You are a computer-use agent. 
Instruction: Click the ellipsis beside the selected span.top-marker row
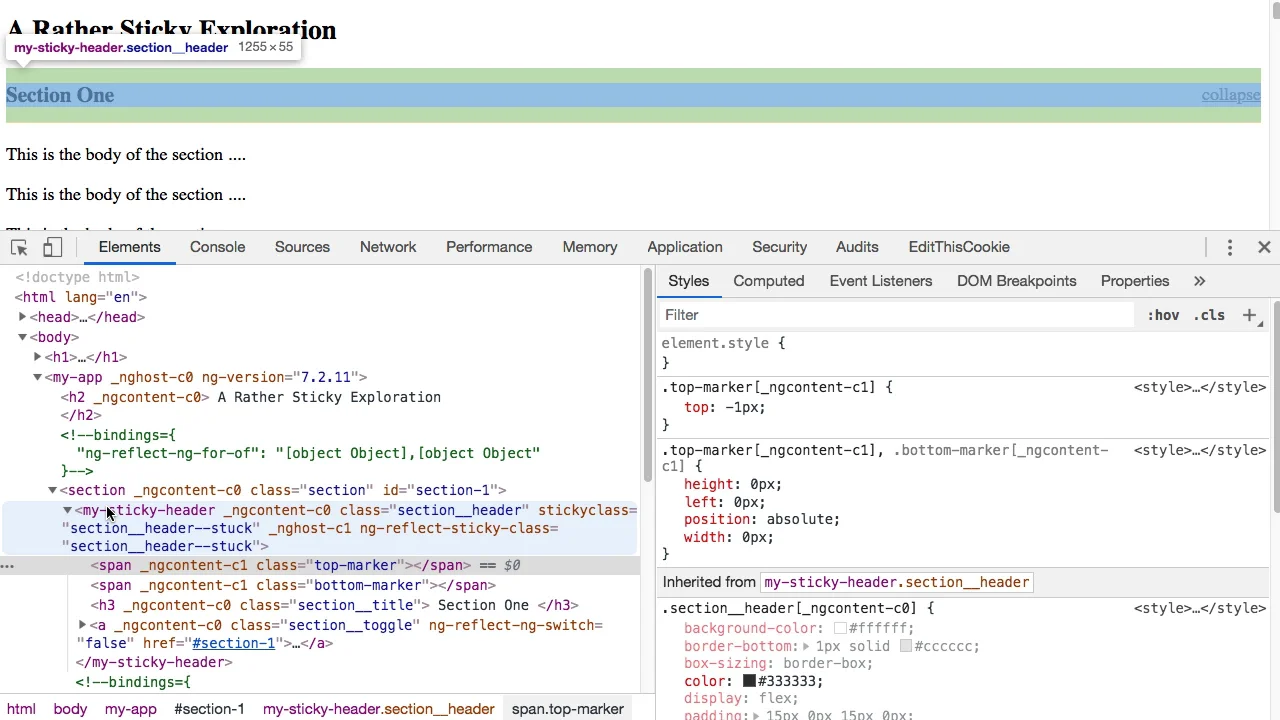pyautogui.click(x=8, y=566)
